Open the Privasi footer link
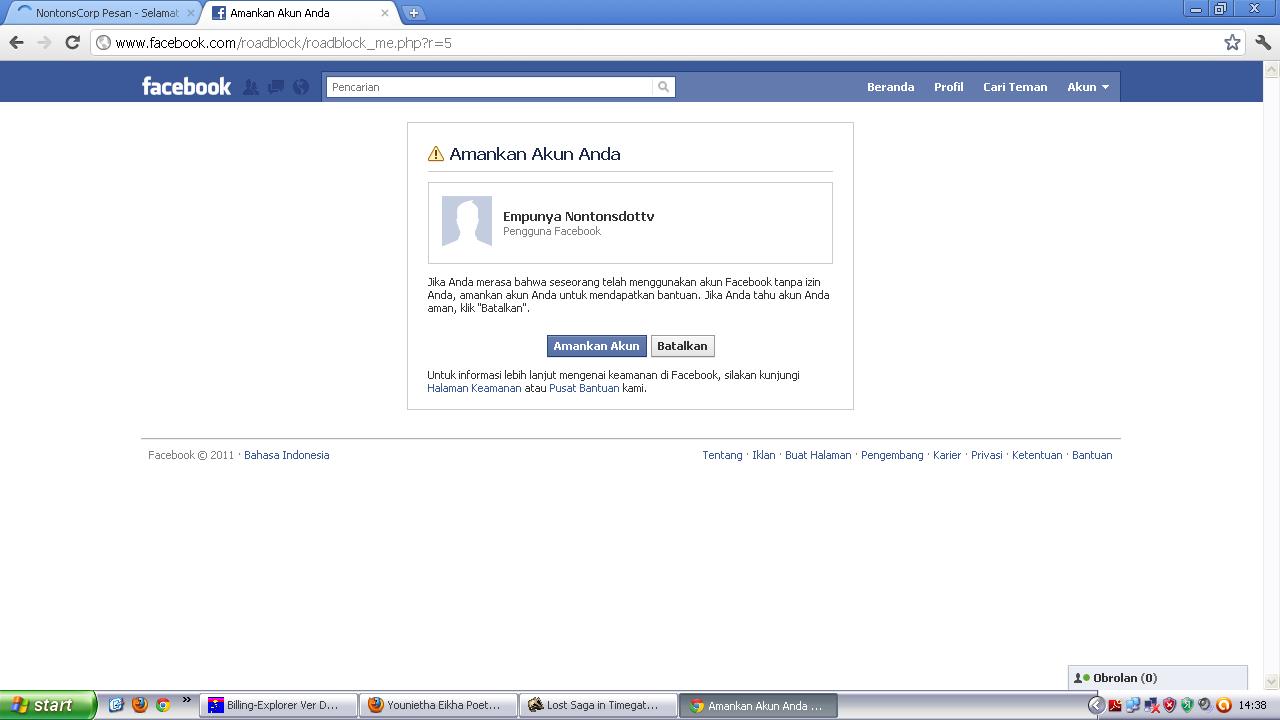This screenshot has width=1280, height=720. pyautogui.click(x=987, y=455)
